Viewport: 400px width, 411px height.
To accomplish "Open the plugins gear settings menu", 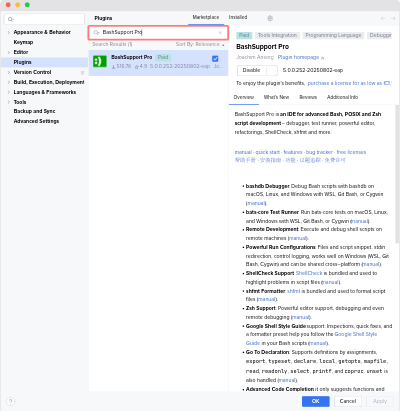I will click(x=270, y=18).
